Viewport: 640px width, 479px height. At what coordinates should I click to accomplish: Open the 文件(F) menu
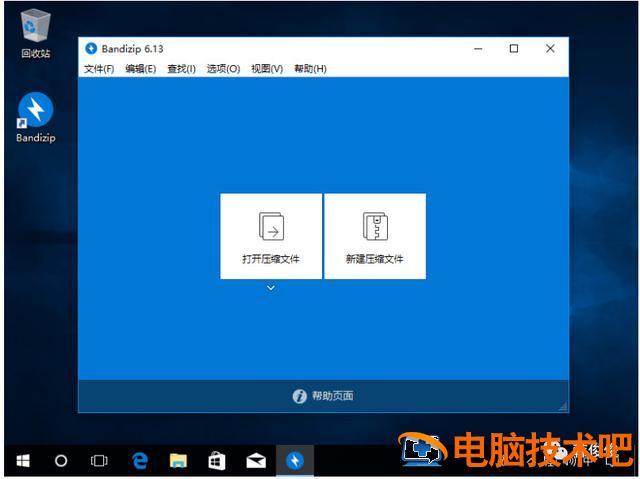click(99, 69)
